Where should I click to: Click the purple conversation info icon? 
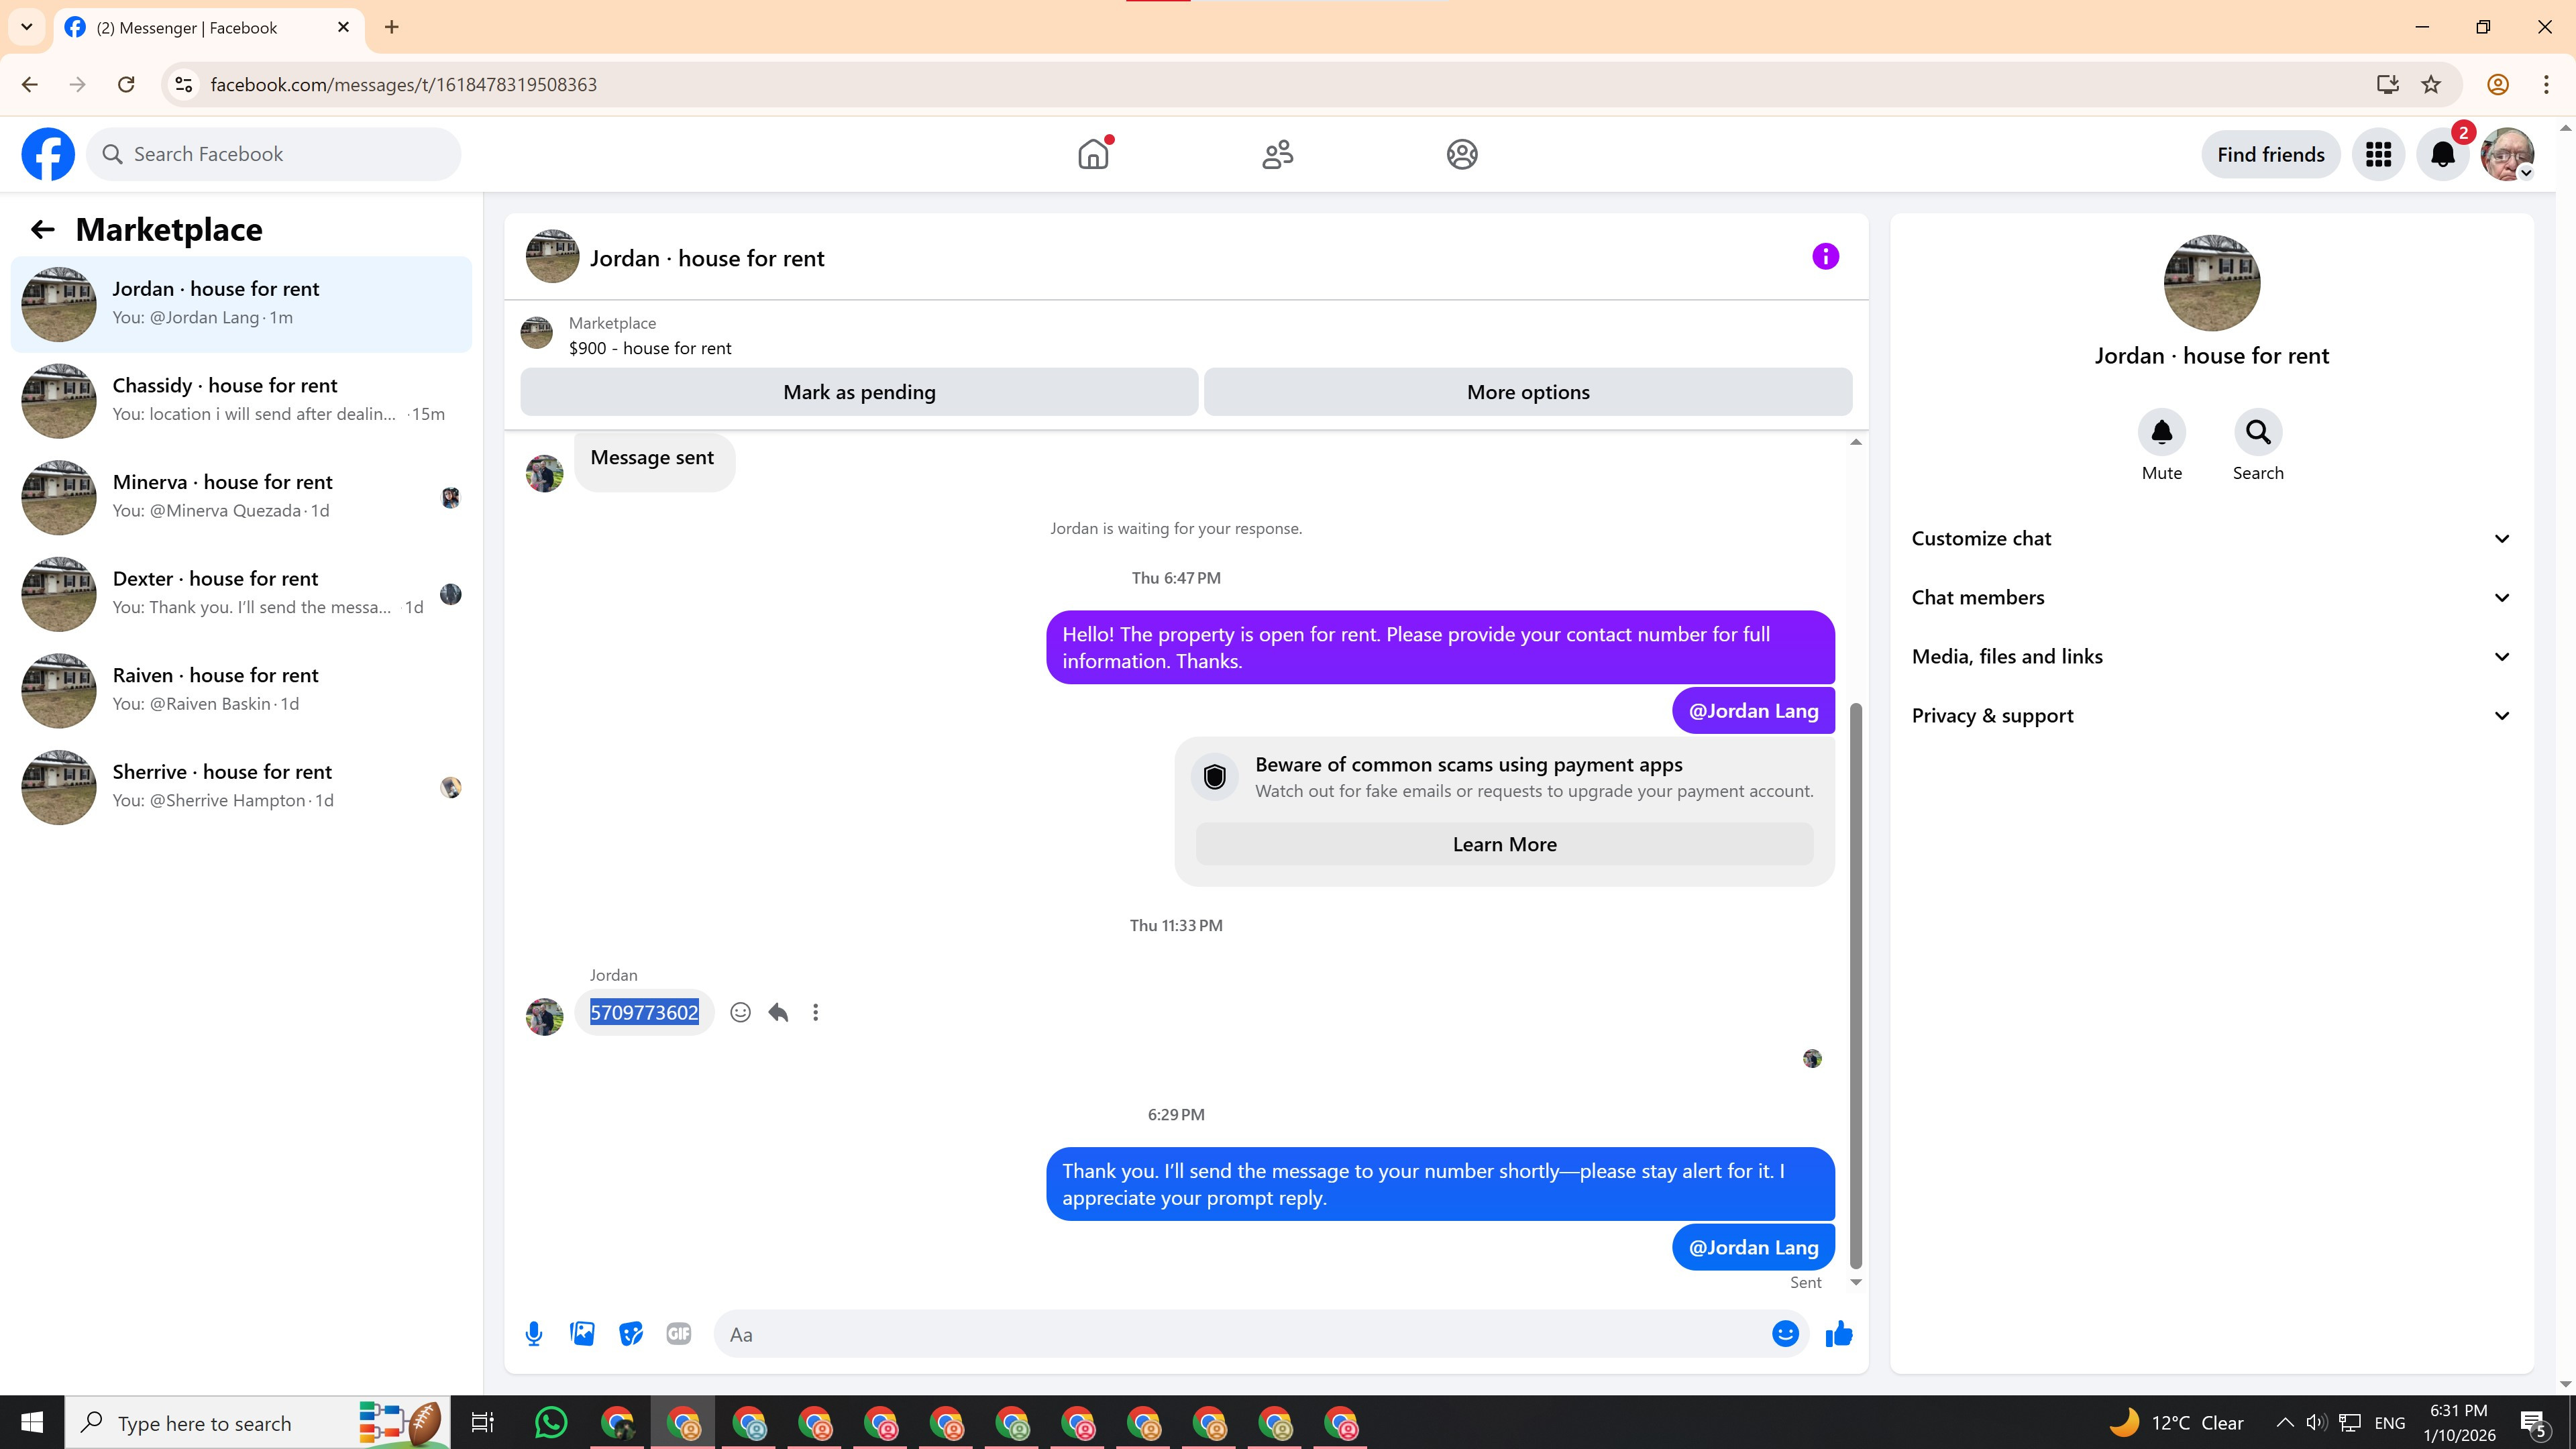(1825, 257)
